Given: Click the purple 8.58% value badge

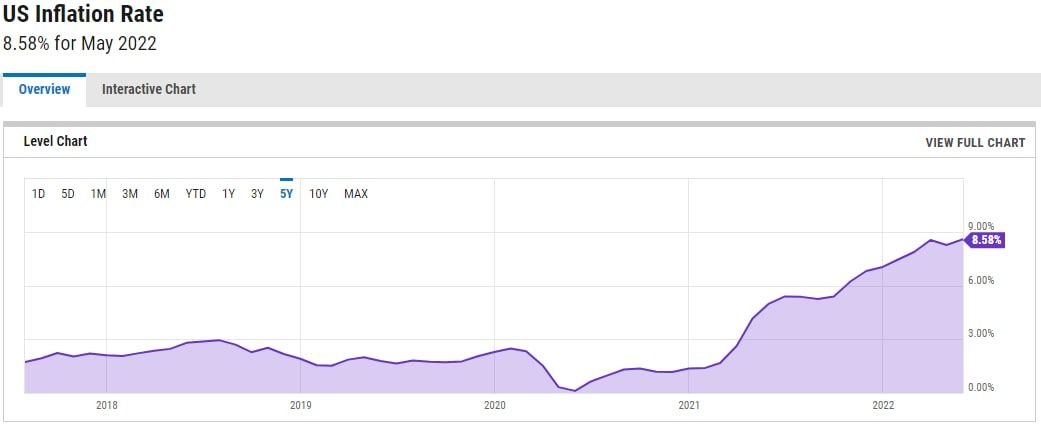Looking at the screenshot, I should pos(986,240).
